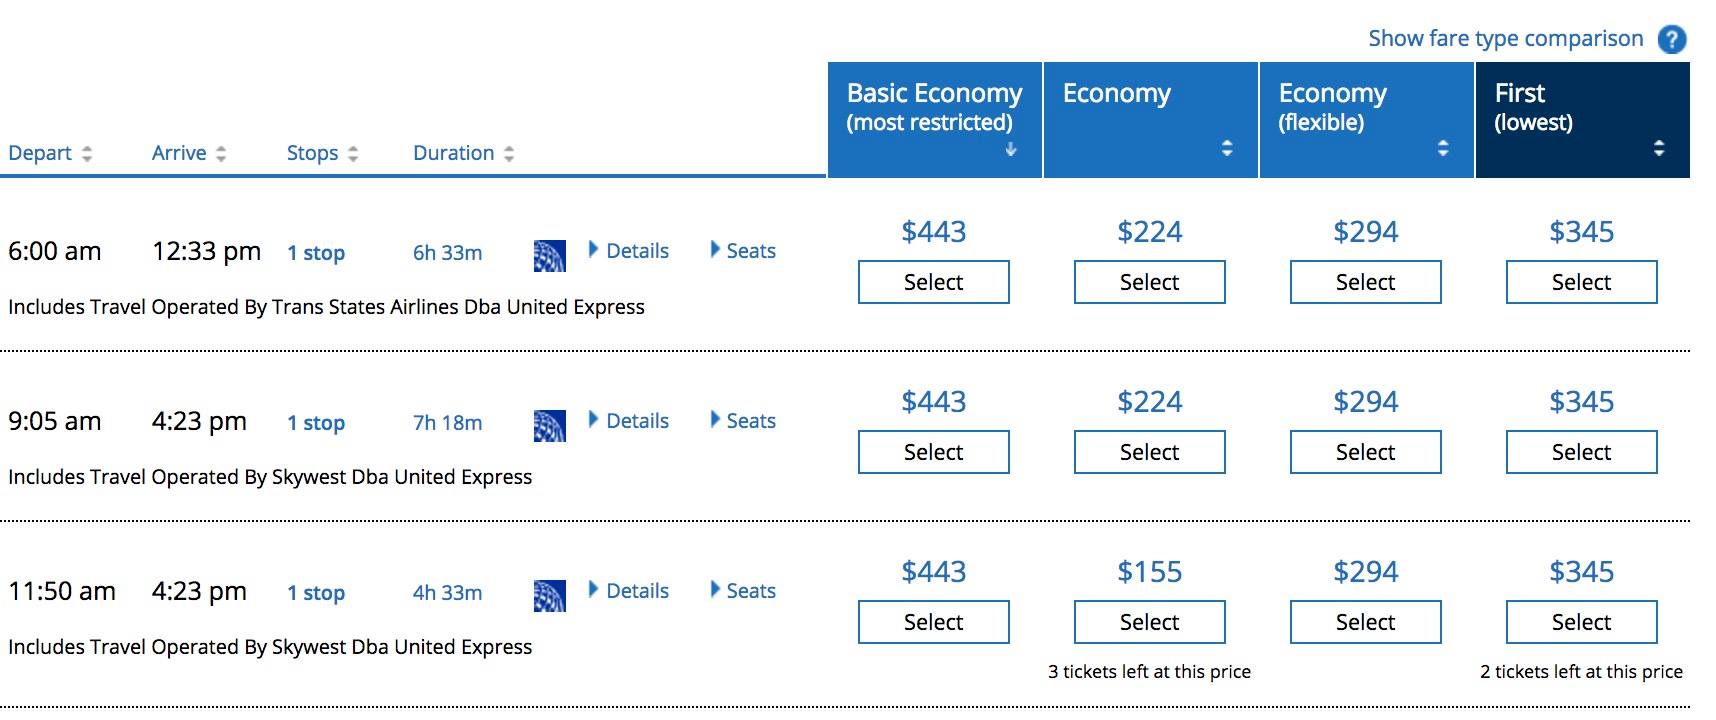Expand Seats for the 9:05 am flight
This screenshot has width=1716, height=720.
743,421
